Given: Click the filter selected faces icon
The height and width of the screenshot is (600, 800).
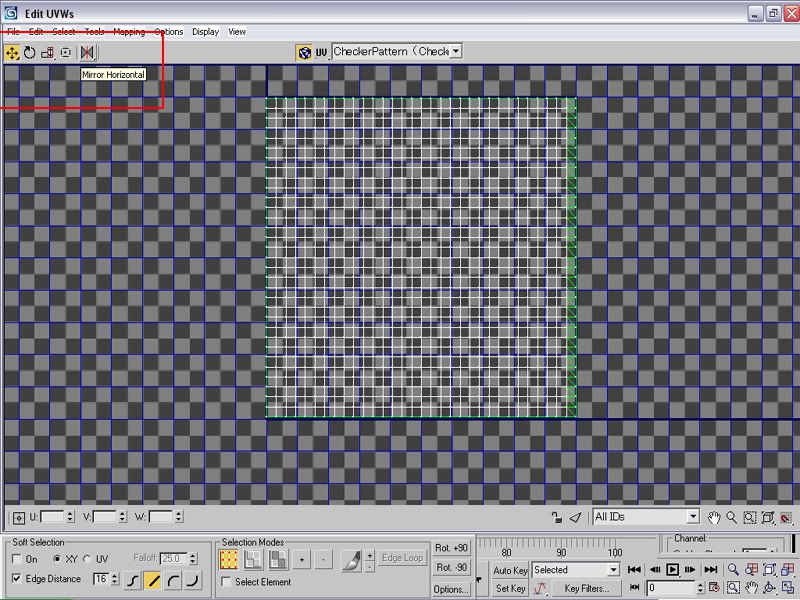Looking at the screenshot, I should 576,517.
